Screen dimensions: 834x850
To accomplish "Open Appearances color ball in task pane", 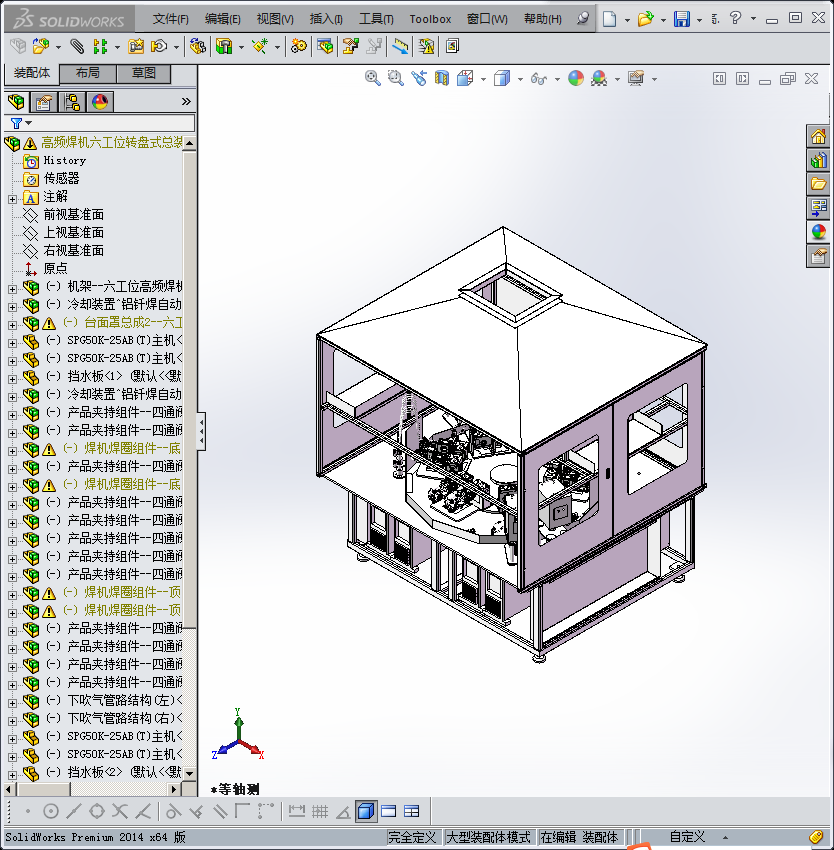I will 818,232.
